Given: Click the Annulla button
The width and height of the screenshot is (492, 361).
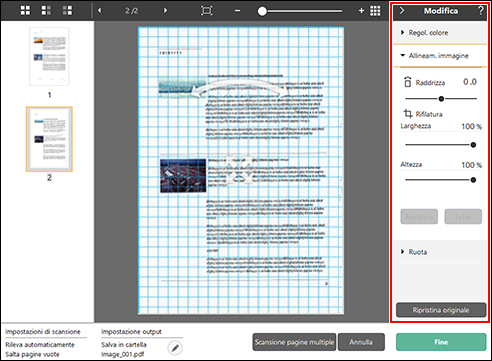Looking at the screenshot, I should click(361, 342).
